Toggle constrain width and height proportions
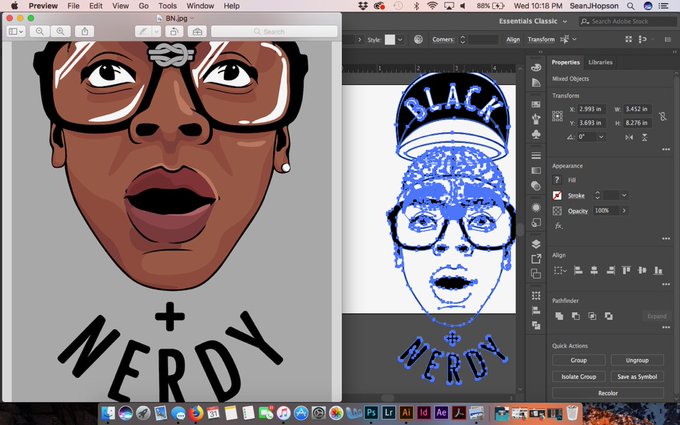The height and width of the screenshot is (425, 680). [x=662, y=116]
